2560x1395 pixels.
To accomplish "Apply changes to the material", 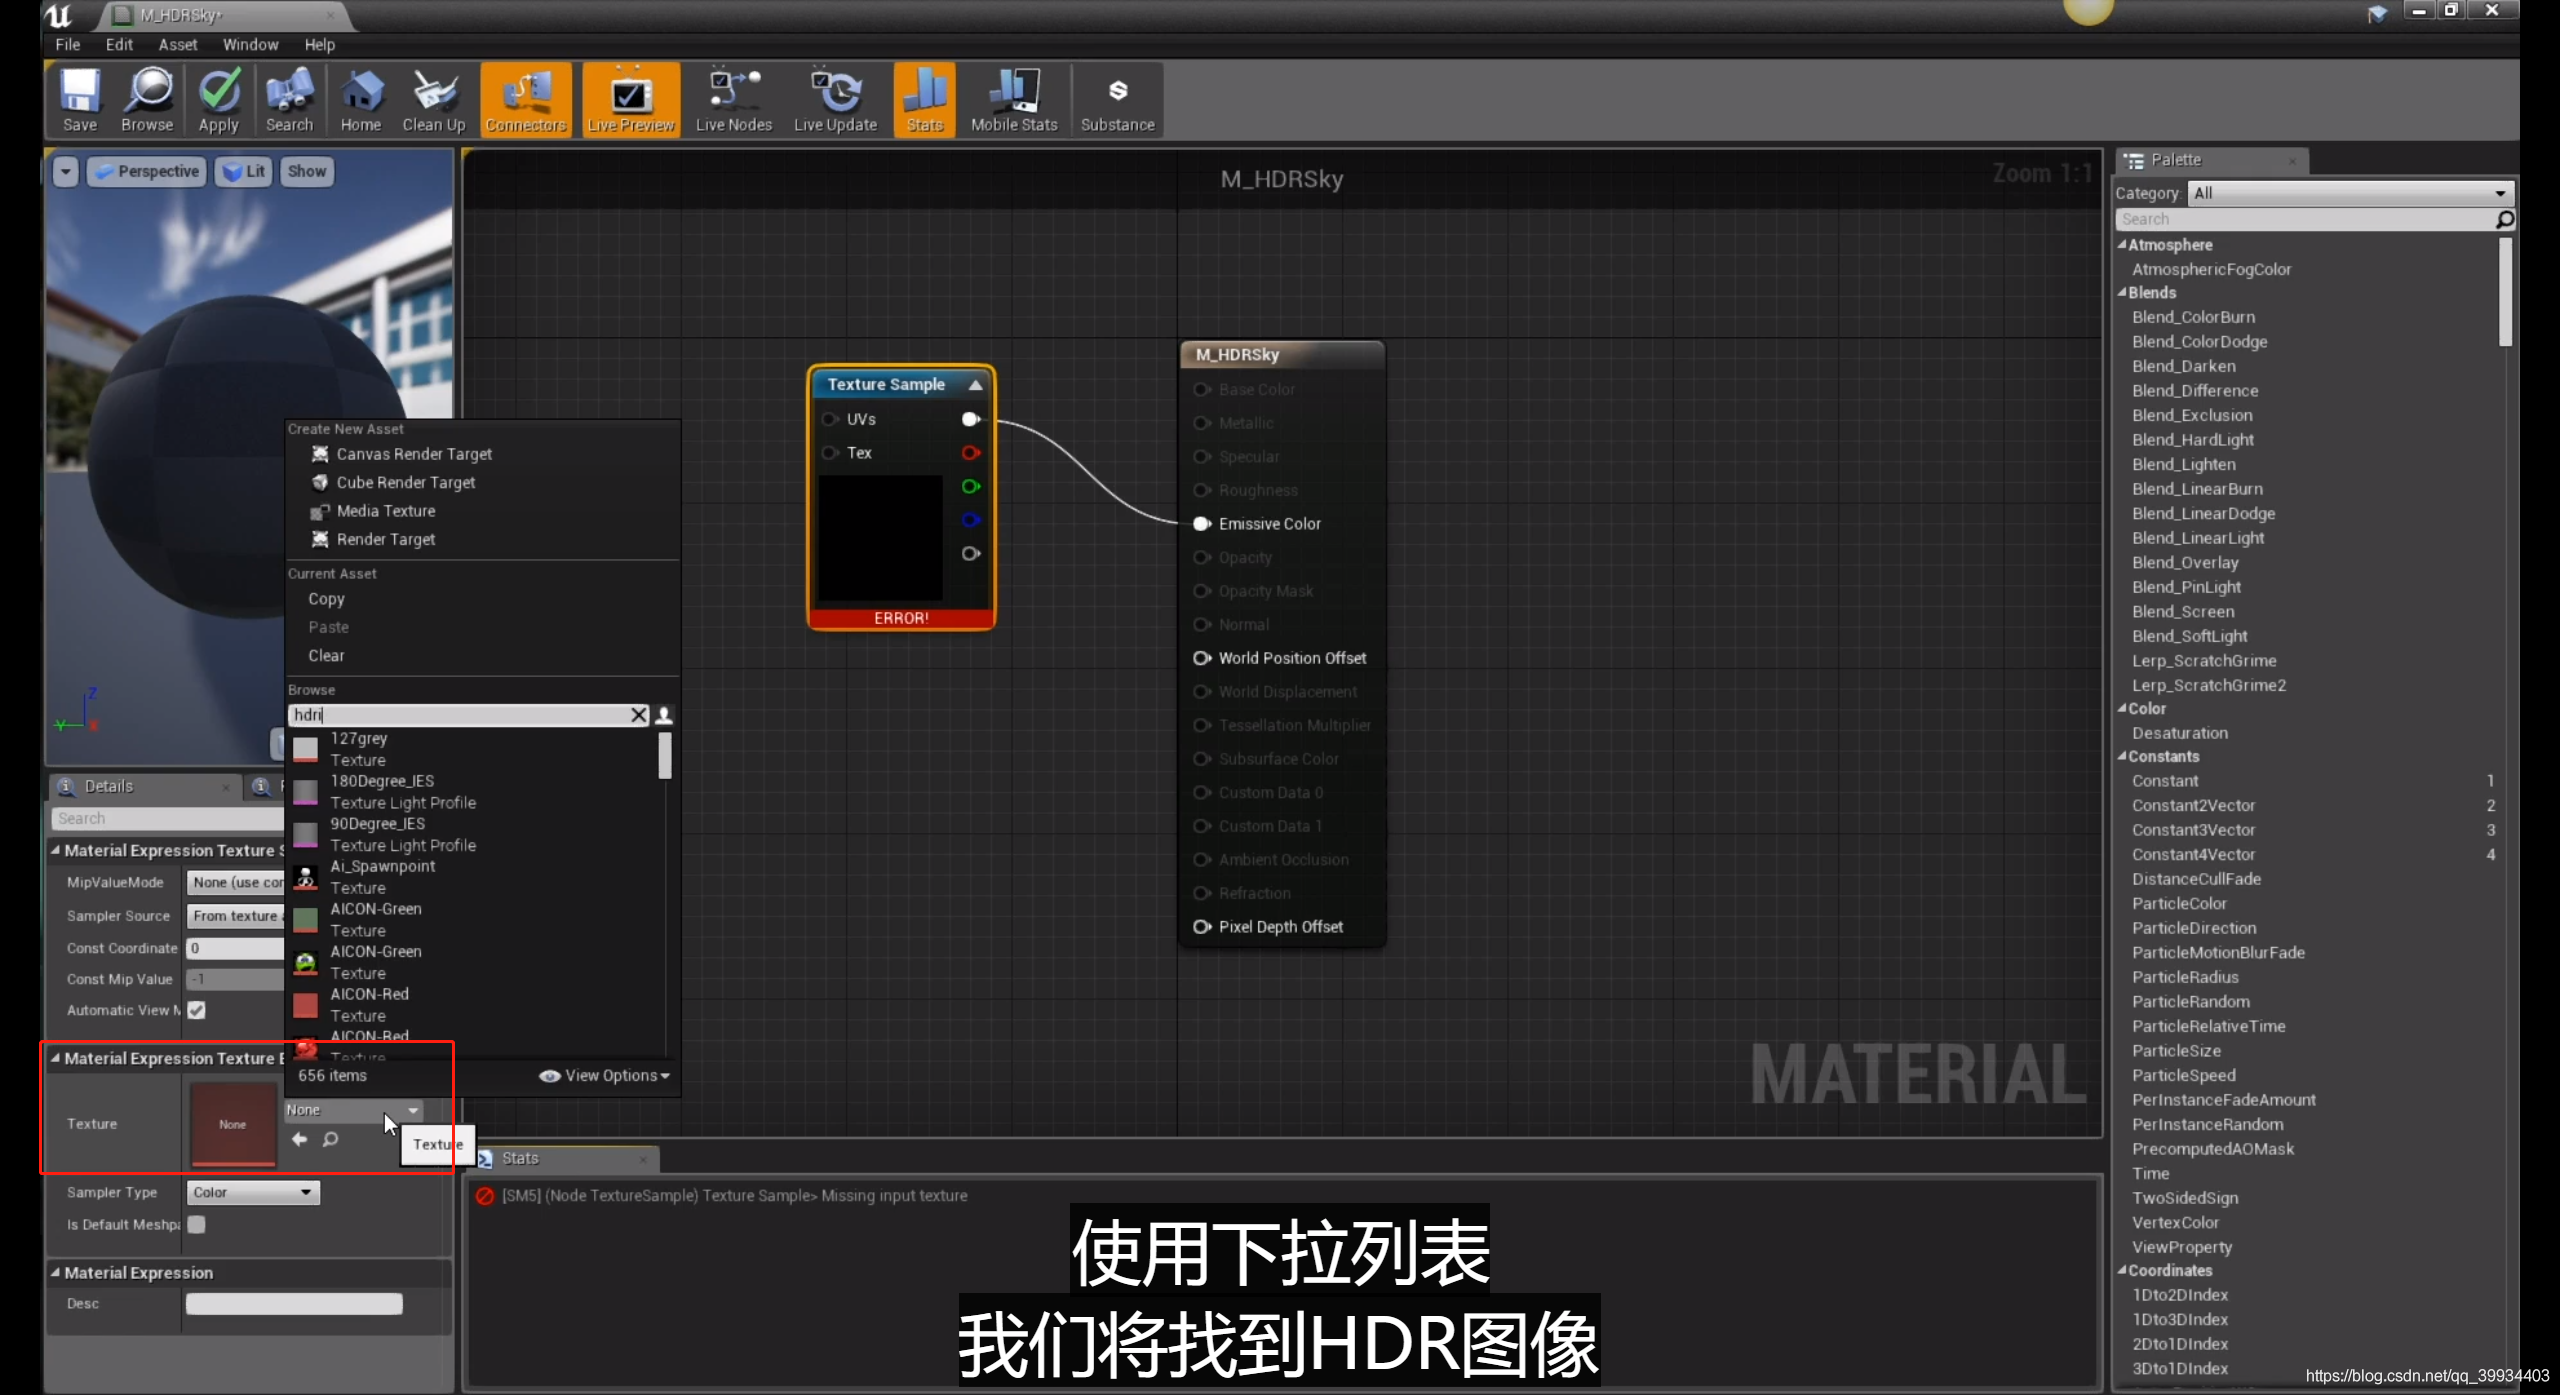I will tap(219, 99).
